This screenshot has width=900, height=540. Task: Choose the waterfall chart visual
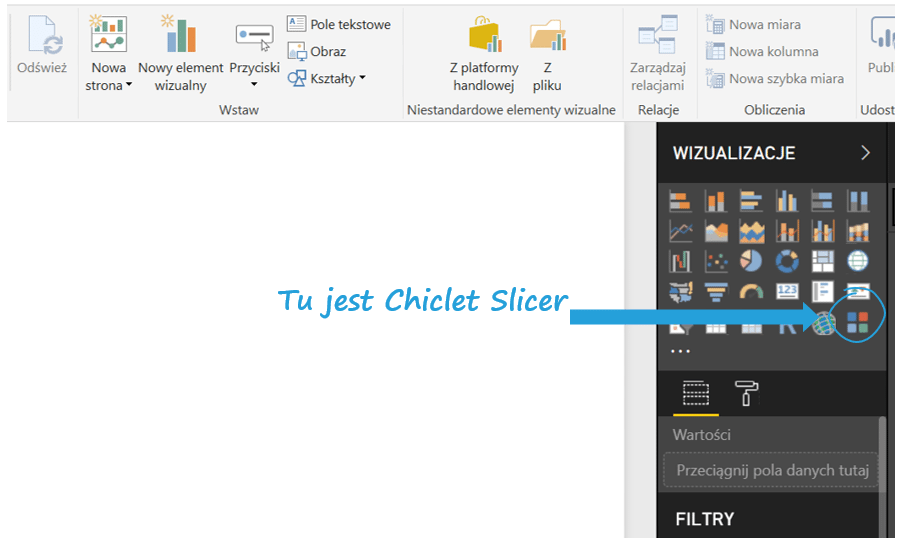pyautogui.click(x=681, y=261)
